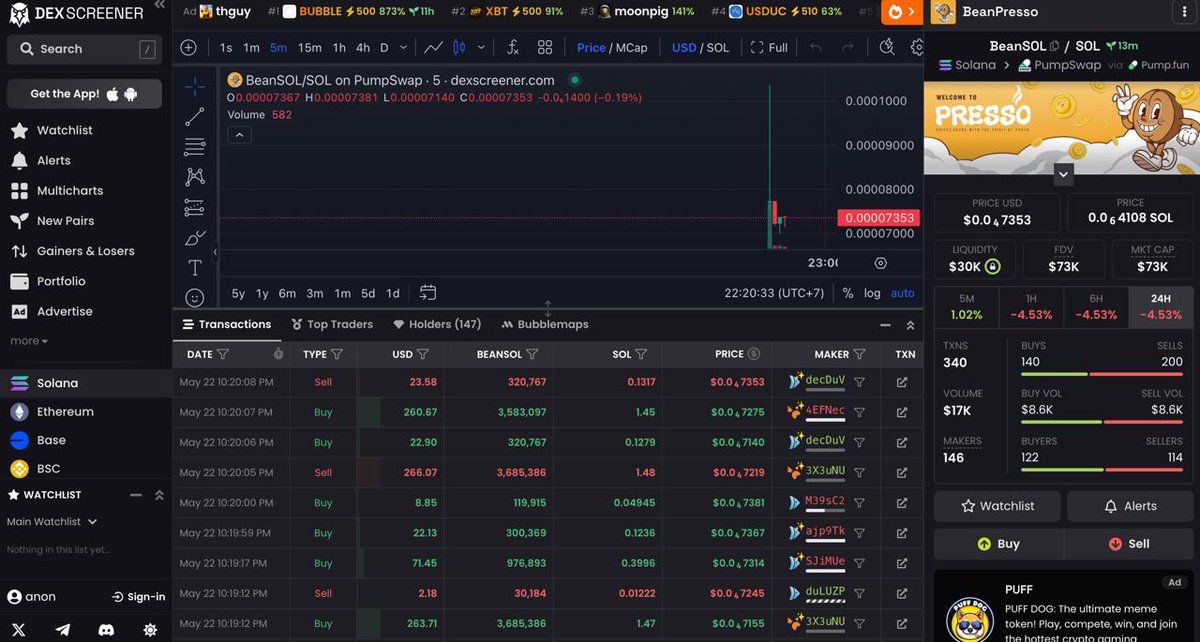1200x642 pixels.
Task: Click the buyers/sellers ratio bar
Action: pyautogui.click(x=1102, y=469)
